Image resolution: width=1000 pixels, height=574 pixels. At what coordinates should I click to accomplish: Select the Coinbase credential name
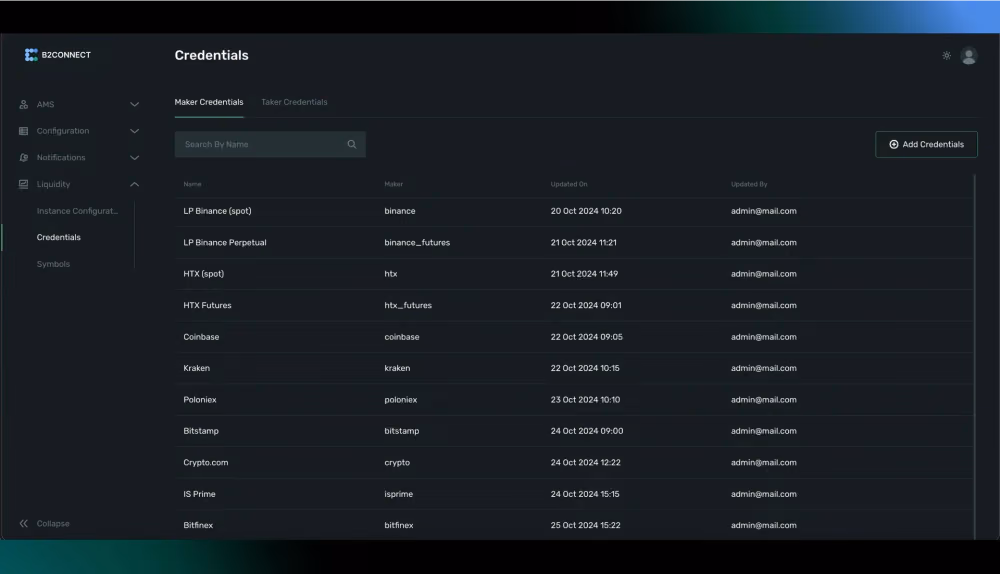tap(201, 337)
